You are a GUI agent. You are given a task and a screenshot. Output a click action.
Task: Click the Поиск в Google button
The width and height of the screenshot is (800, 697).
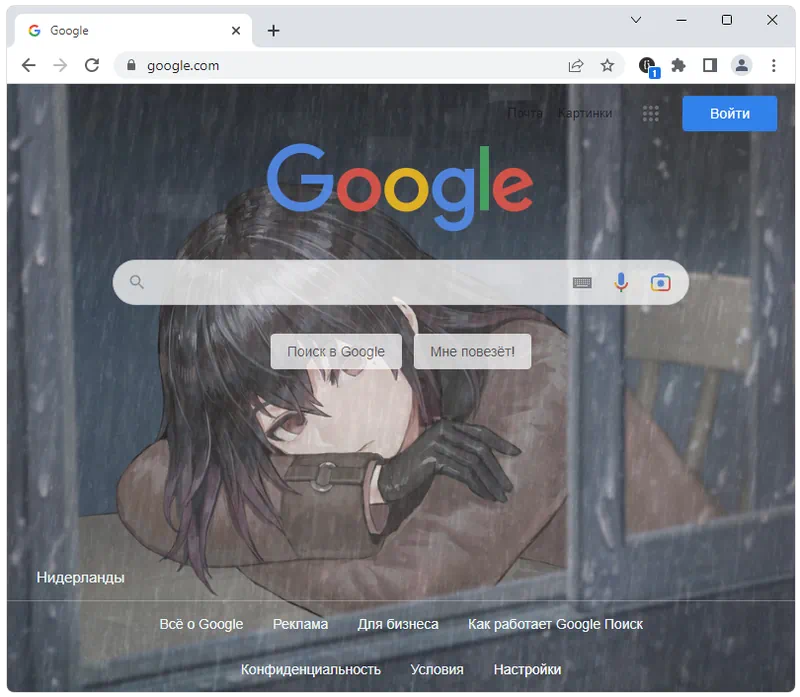pyautogui.click(x=336, y=352)
